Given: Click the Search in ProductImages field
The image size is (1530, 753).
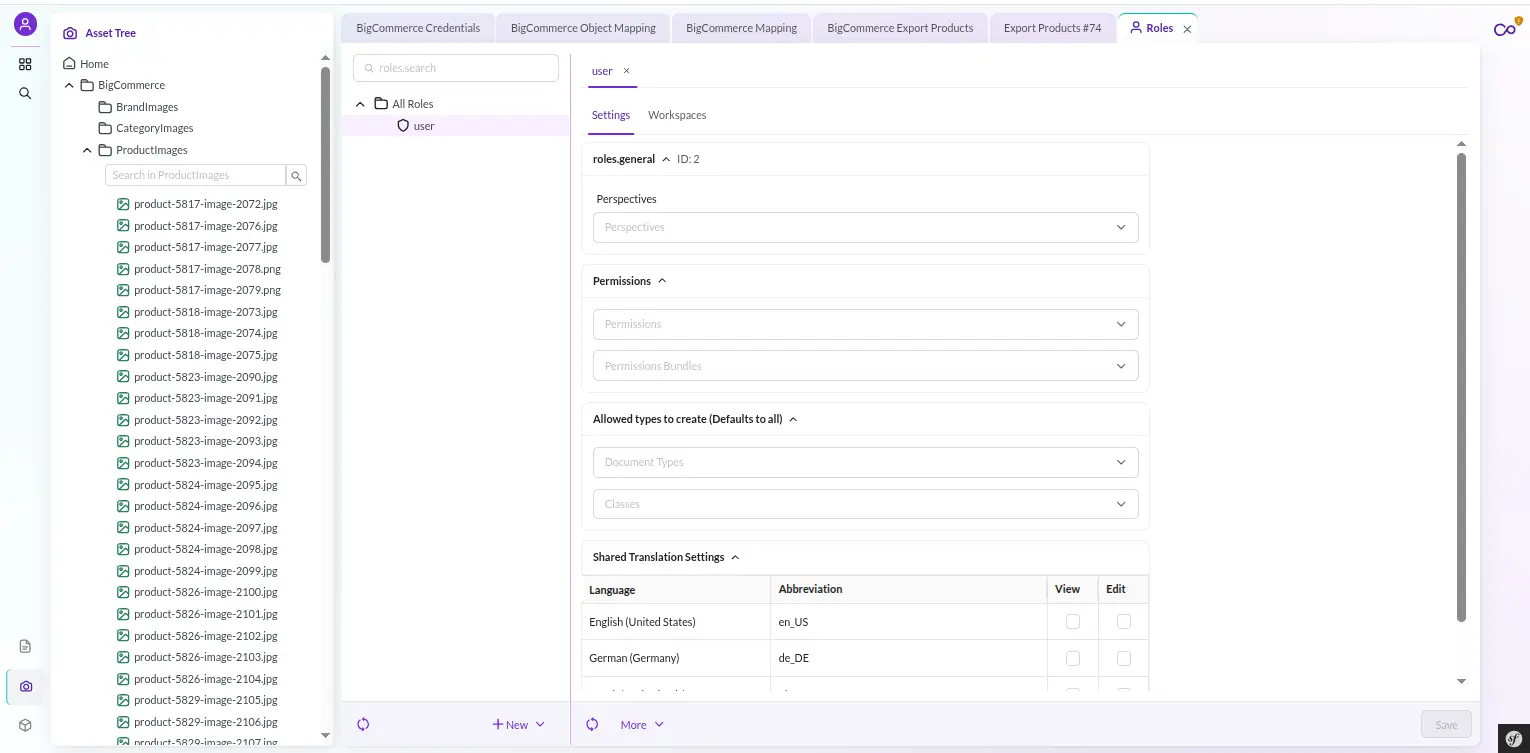Looking at the screenshot, I should click(x=195, y=175).
